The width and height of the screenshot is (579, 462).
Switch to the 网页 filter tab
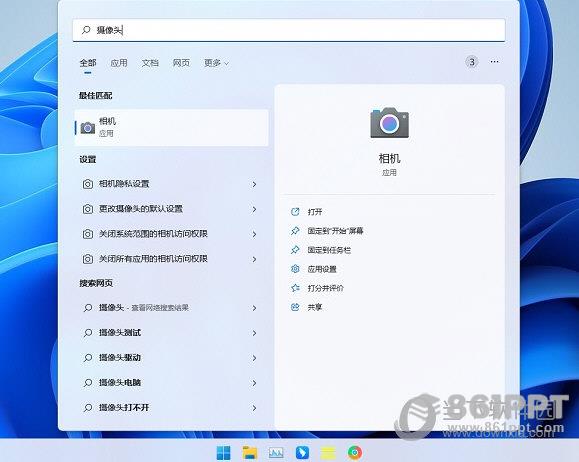(x=181, y=63)
